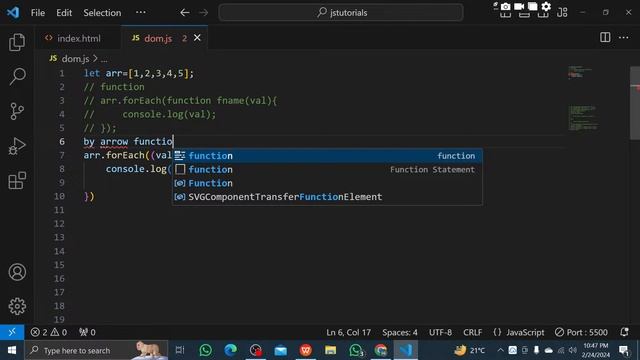Screen dimensions: 640x360
Task: Pick the SVGComponentTransferFunctionElement suggestion
Action: point(327,197)
